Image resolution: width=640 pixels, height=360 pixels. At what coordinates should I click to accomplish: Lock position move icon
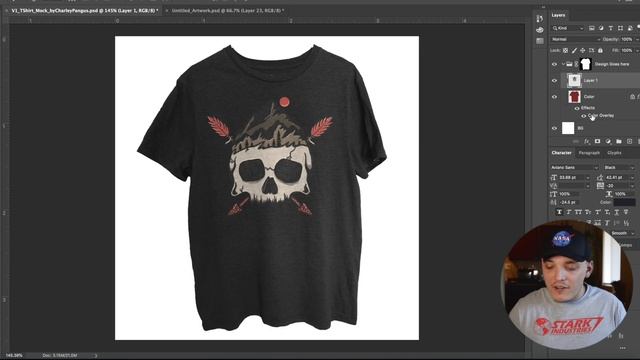tap(582, 51)
